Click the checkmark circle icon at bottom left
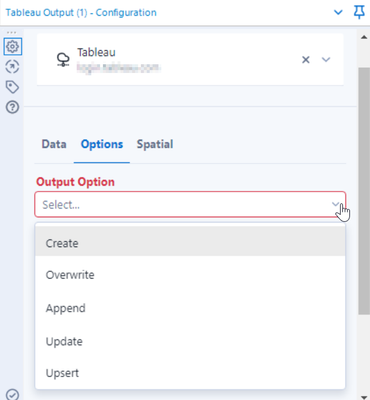Viewport: 370px width, 400px height. pos(13,395)
